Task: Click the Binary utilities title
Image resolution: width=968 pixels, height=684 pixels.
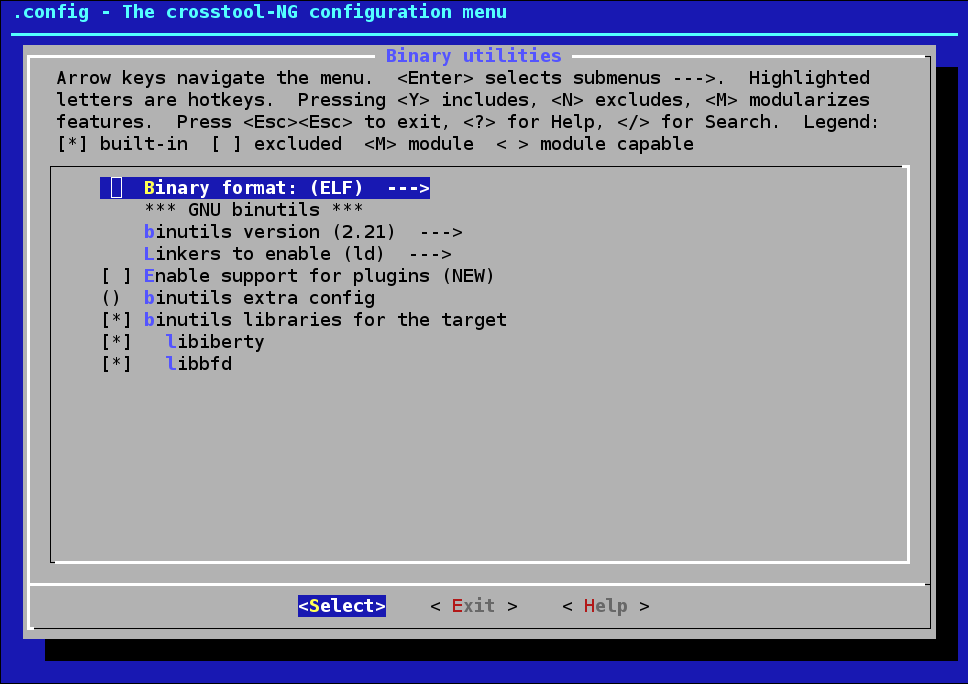Action: 474,56
